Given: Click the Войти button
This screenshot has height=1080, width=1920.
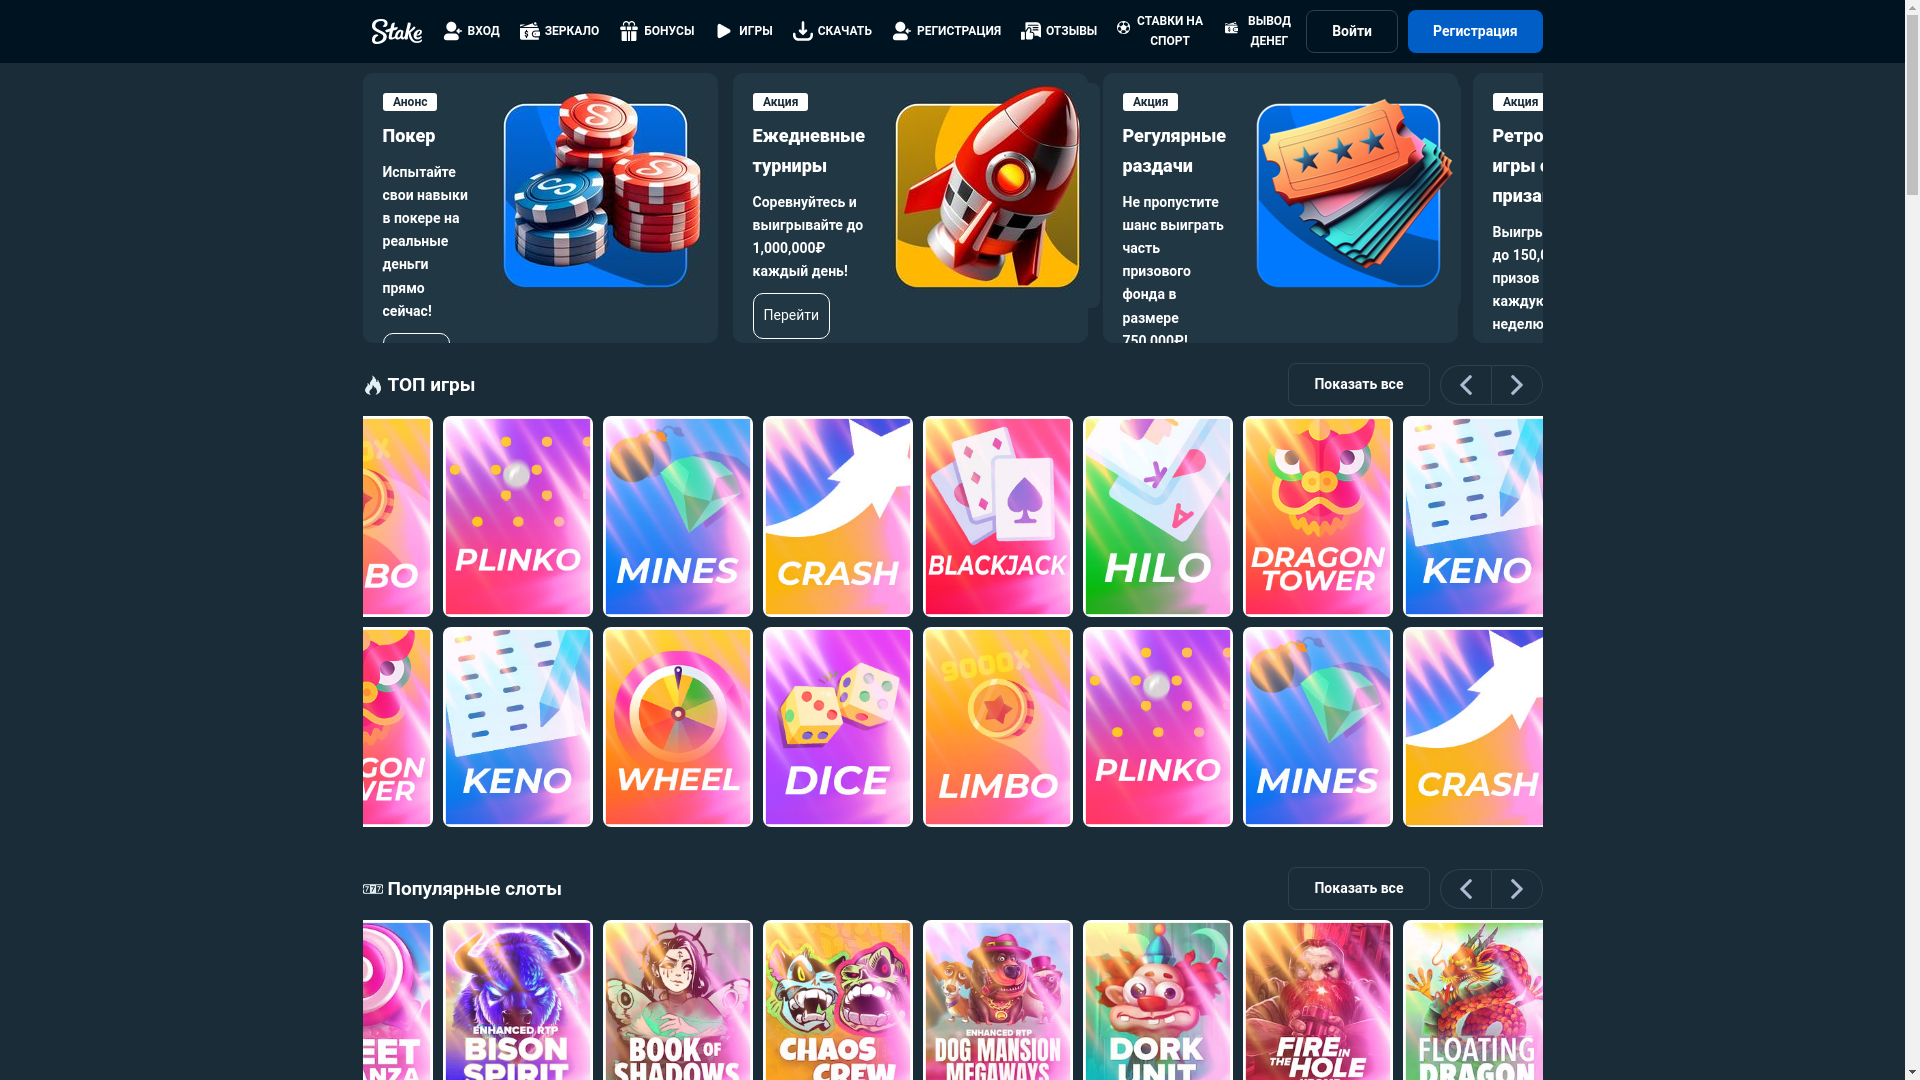Looking at the screenshot, I should tap(1351, 31).
